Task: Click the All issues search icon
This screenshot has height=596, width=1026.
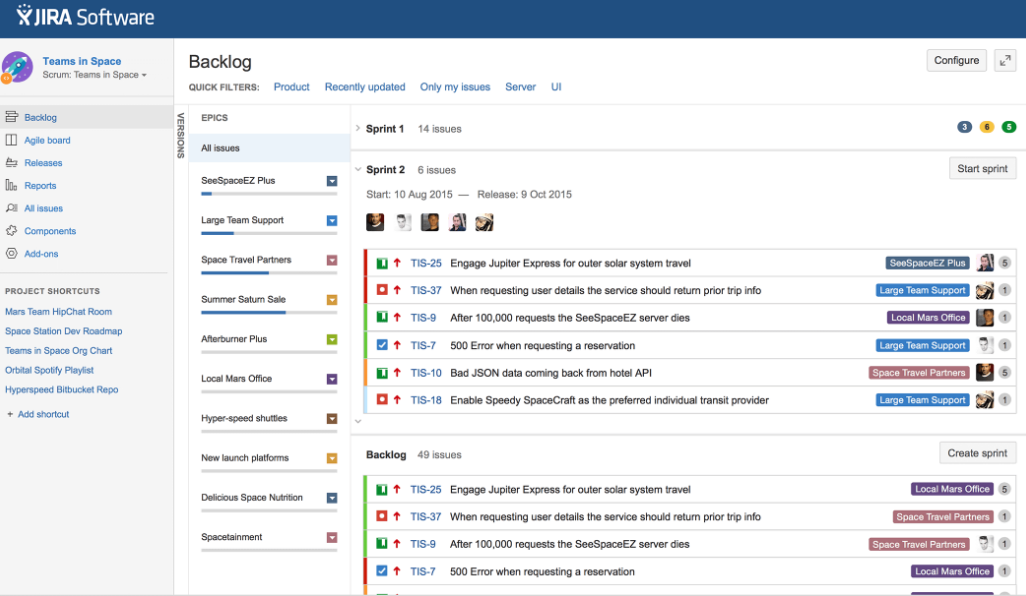Action: 12,208
